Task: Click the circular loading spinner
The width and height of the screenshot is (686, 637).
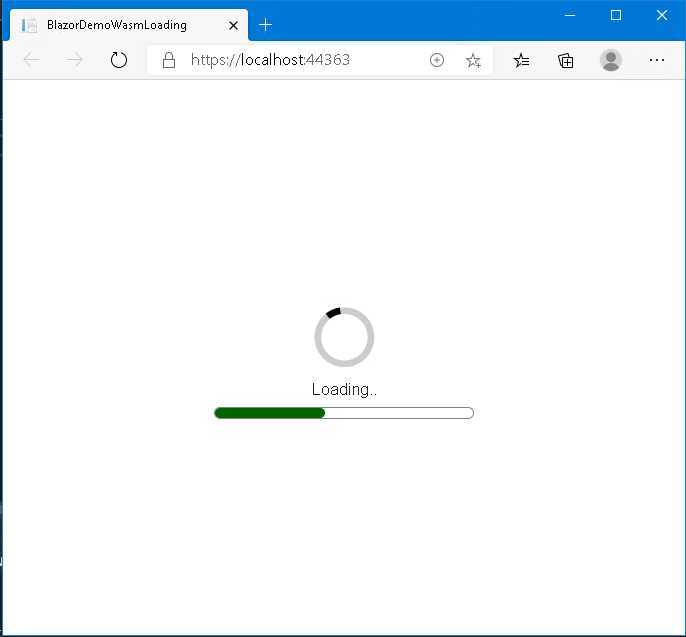Action: click(344, 336)
